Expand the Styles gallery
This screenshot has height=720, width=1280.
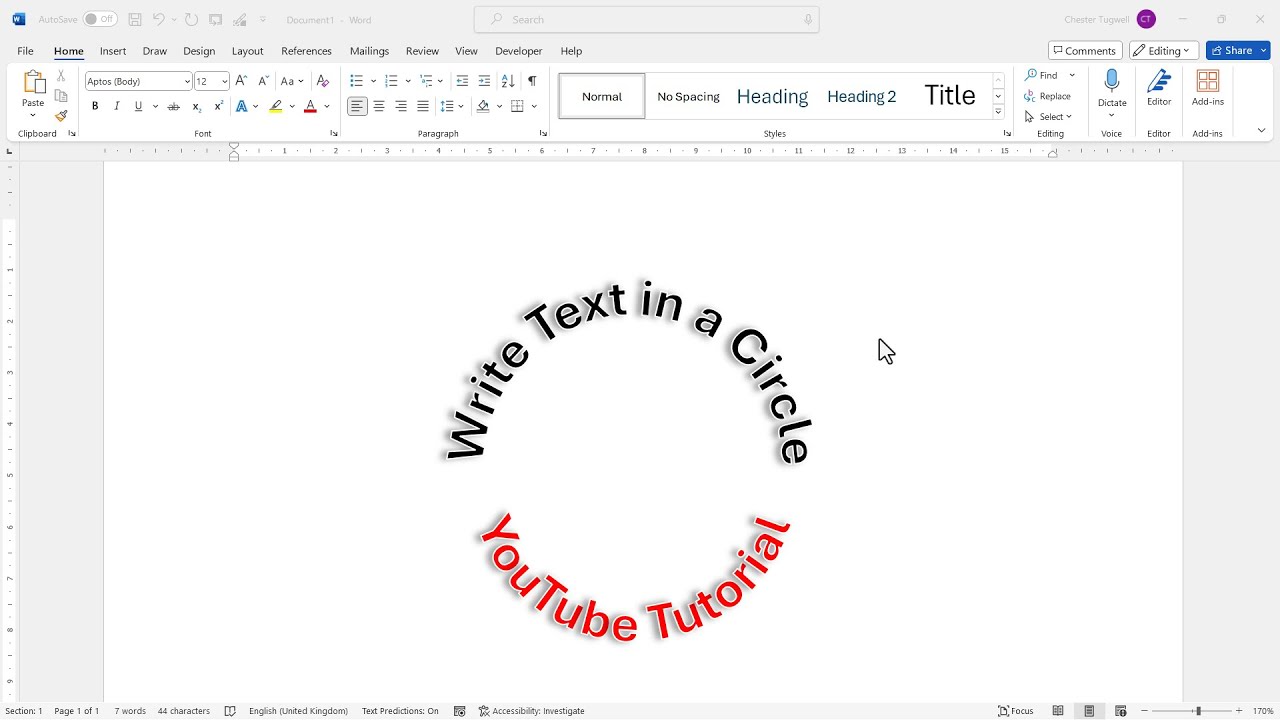pyautogui.click(x=998, y=112)
